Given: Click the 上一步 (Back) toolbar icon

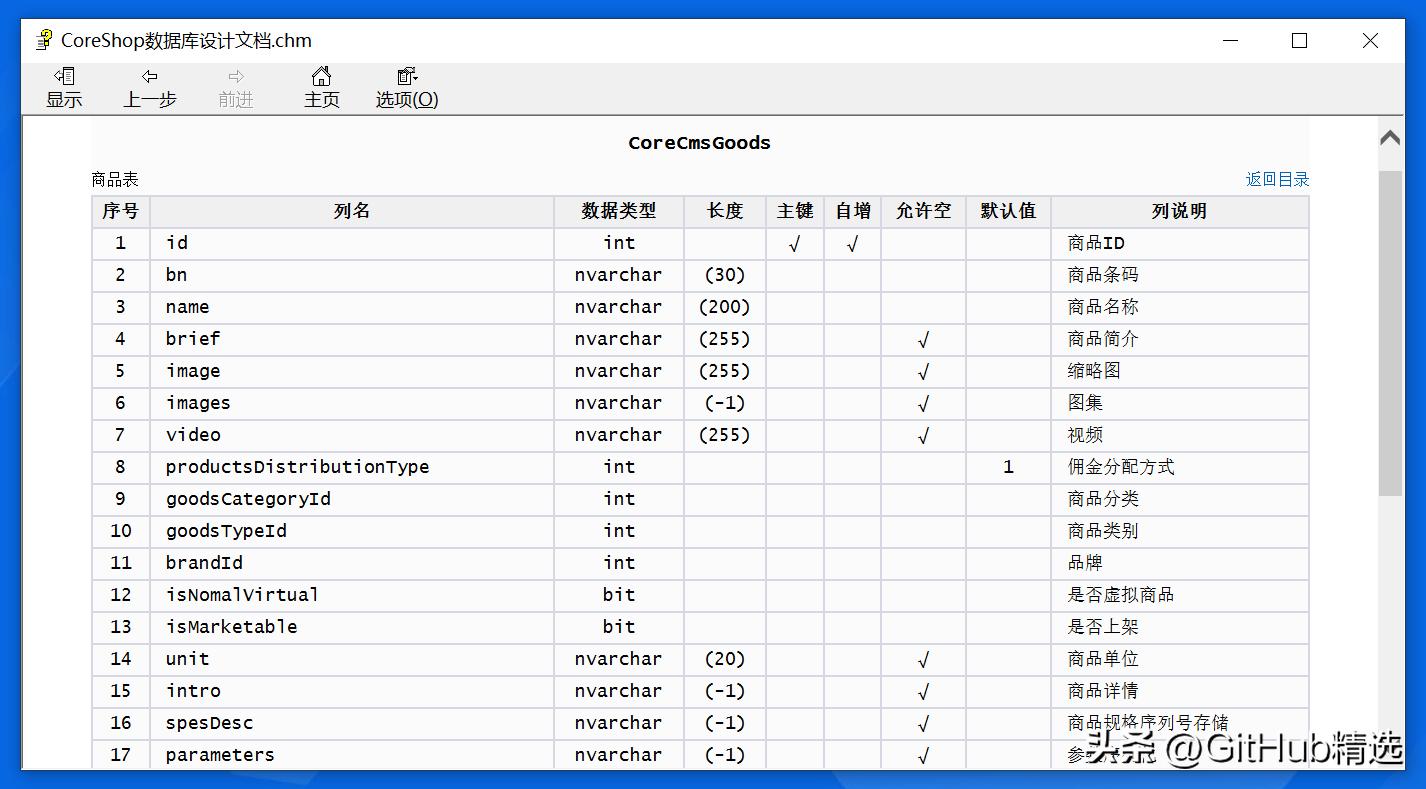Looking at the screenshot, I should click(150, 87).
